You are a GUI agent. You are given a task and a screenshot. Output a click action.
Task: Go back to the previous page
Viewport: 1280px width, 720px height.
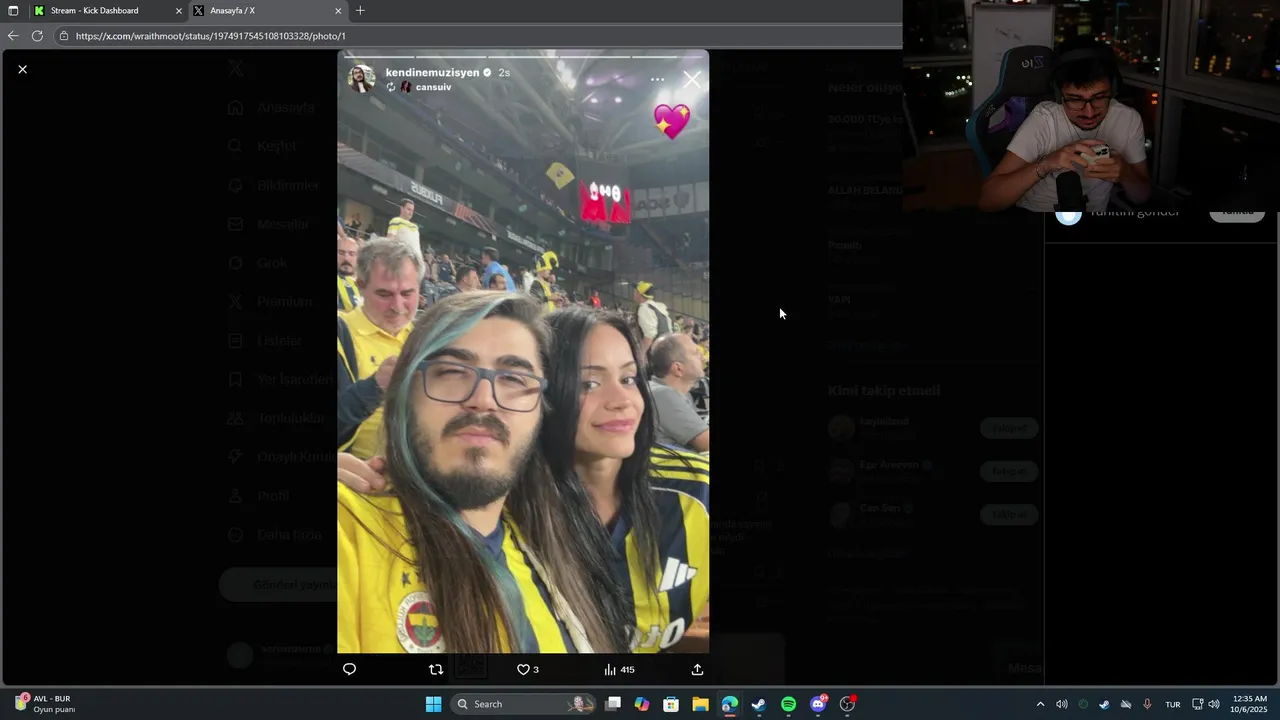pos(13,36)
